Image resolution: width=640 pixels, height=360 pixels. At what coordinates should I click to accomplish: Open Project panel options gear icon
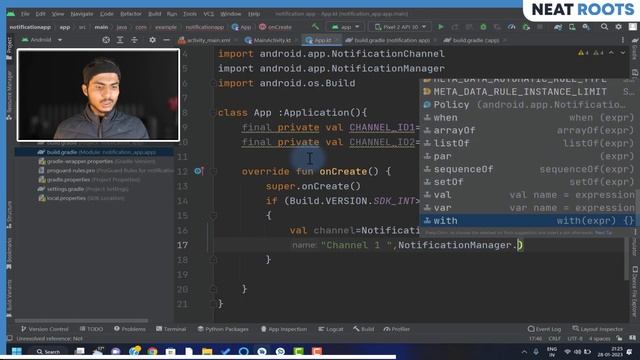152,40
